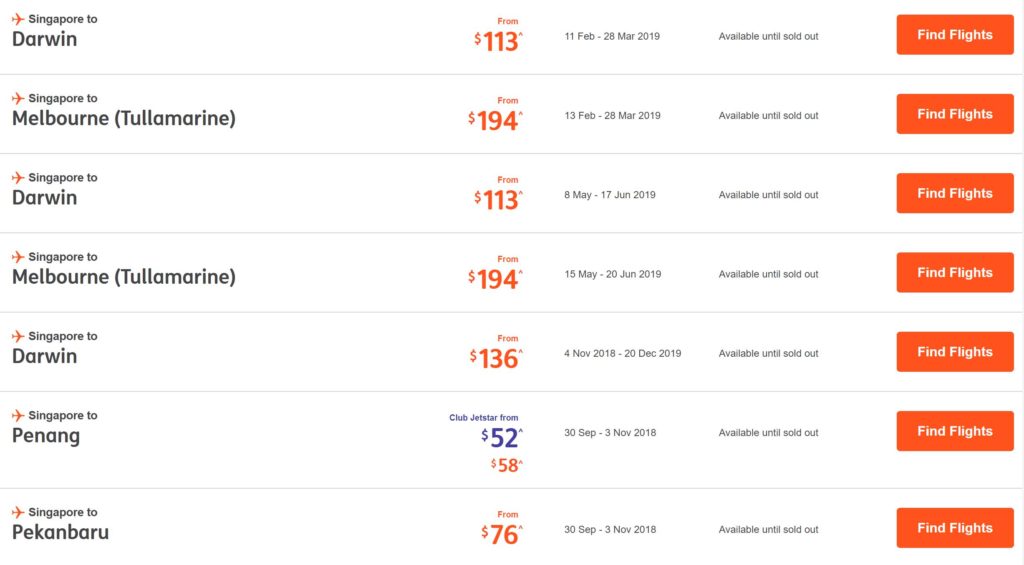Find Flights for Darwin 8 May - 17 Jun

pos(955,193)
